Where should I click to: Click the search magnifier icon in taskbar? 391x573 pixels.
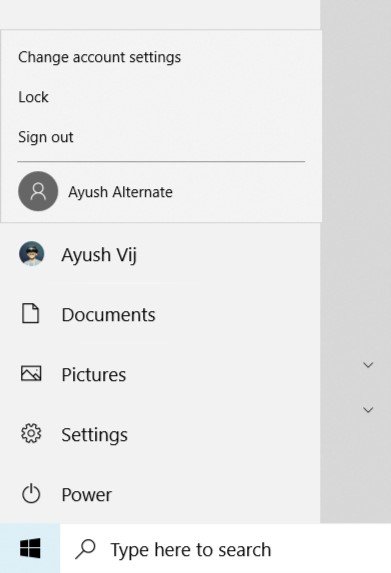pos(86,549)
